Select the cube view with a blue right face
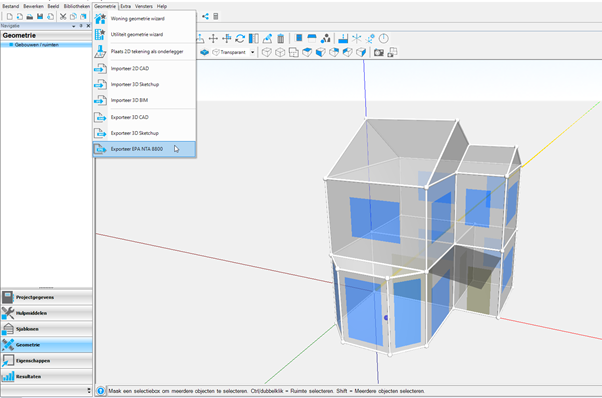This screenshot has width=602, height=398. click(x=361, y=52)
